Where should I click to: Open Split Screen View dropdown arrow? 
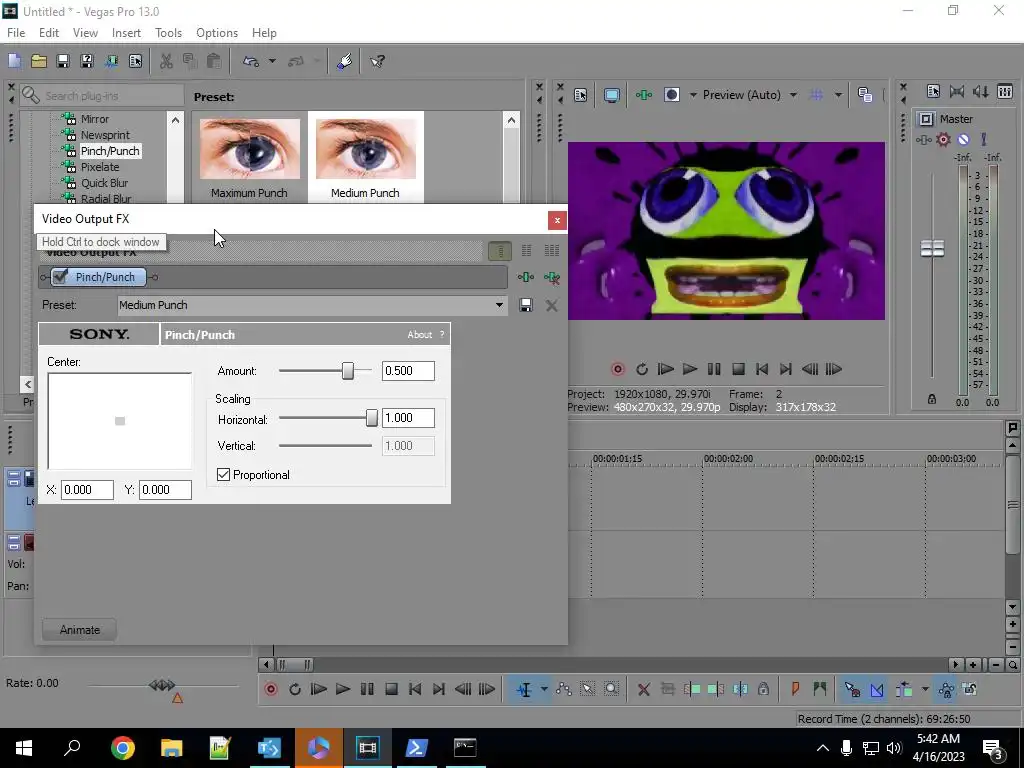point(693,95)
